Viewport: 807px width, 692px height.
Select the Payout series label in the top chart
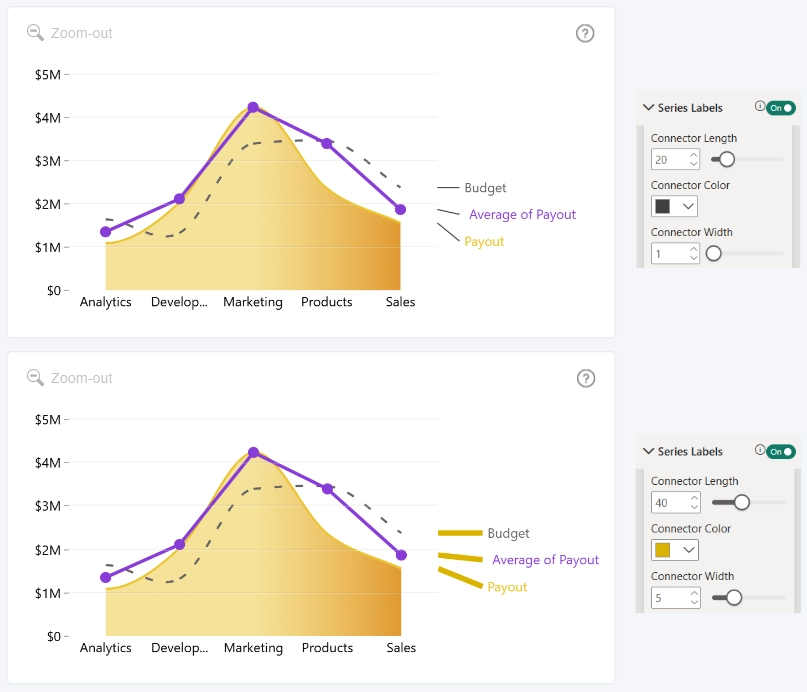[484, 242]
